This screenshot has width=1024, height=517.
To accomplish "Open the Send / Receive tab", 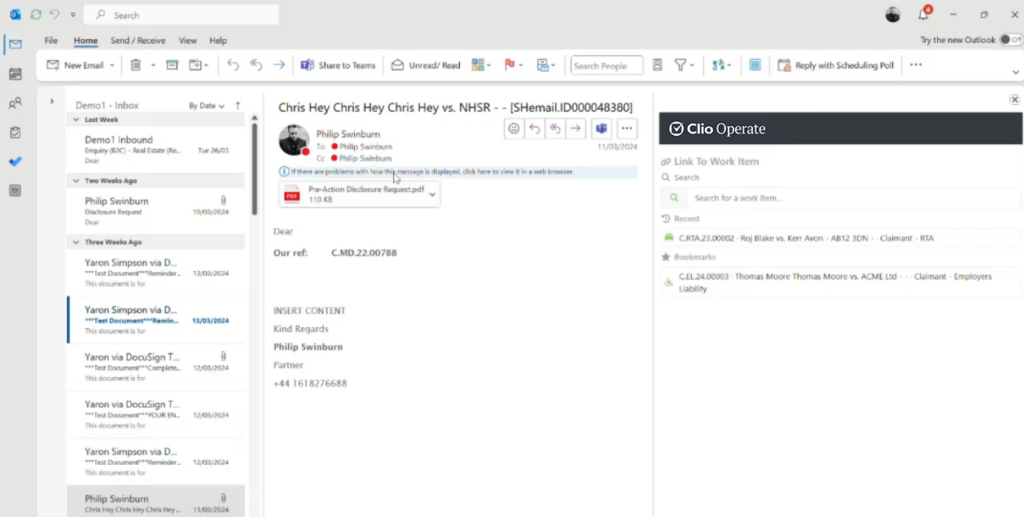I will (138, 41).
